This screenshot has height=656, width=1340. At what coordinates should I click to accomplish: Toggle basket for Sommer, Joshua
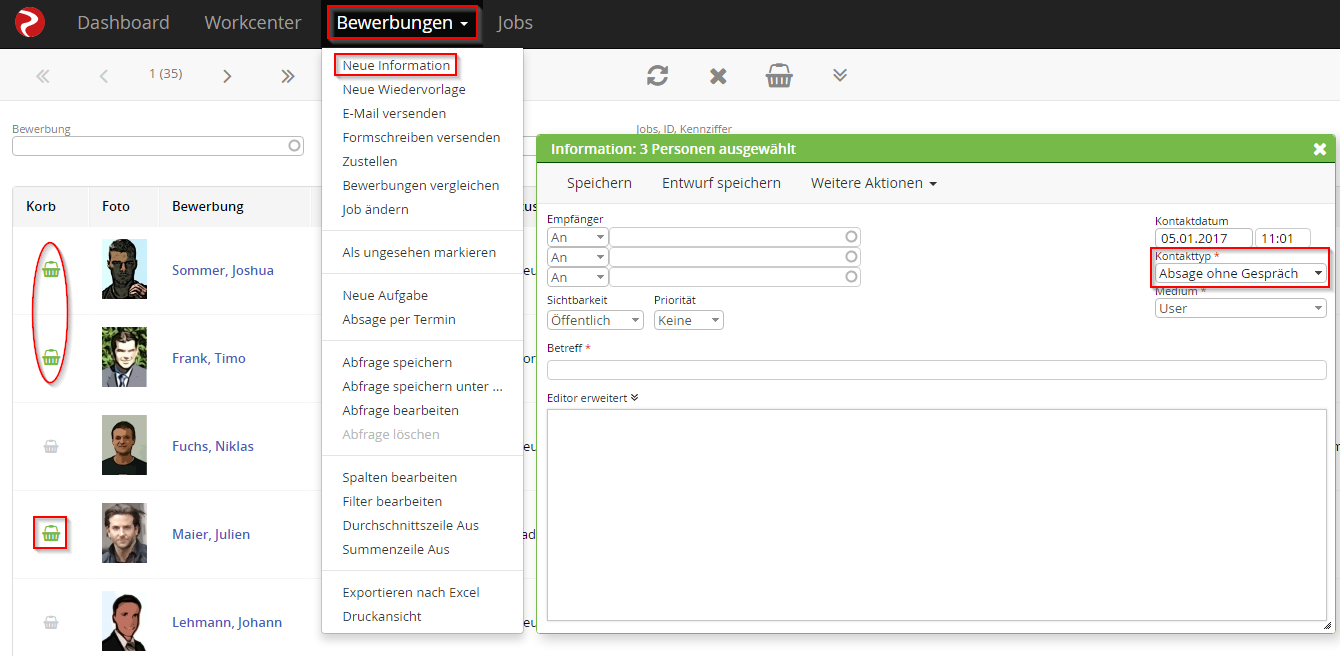point(51,269)
